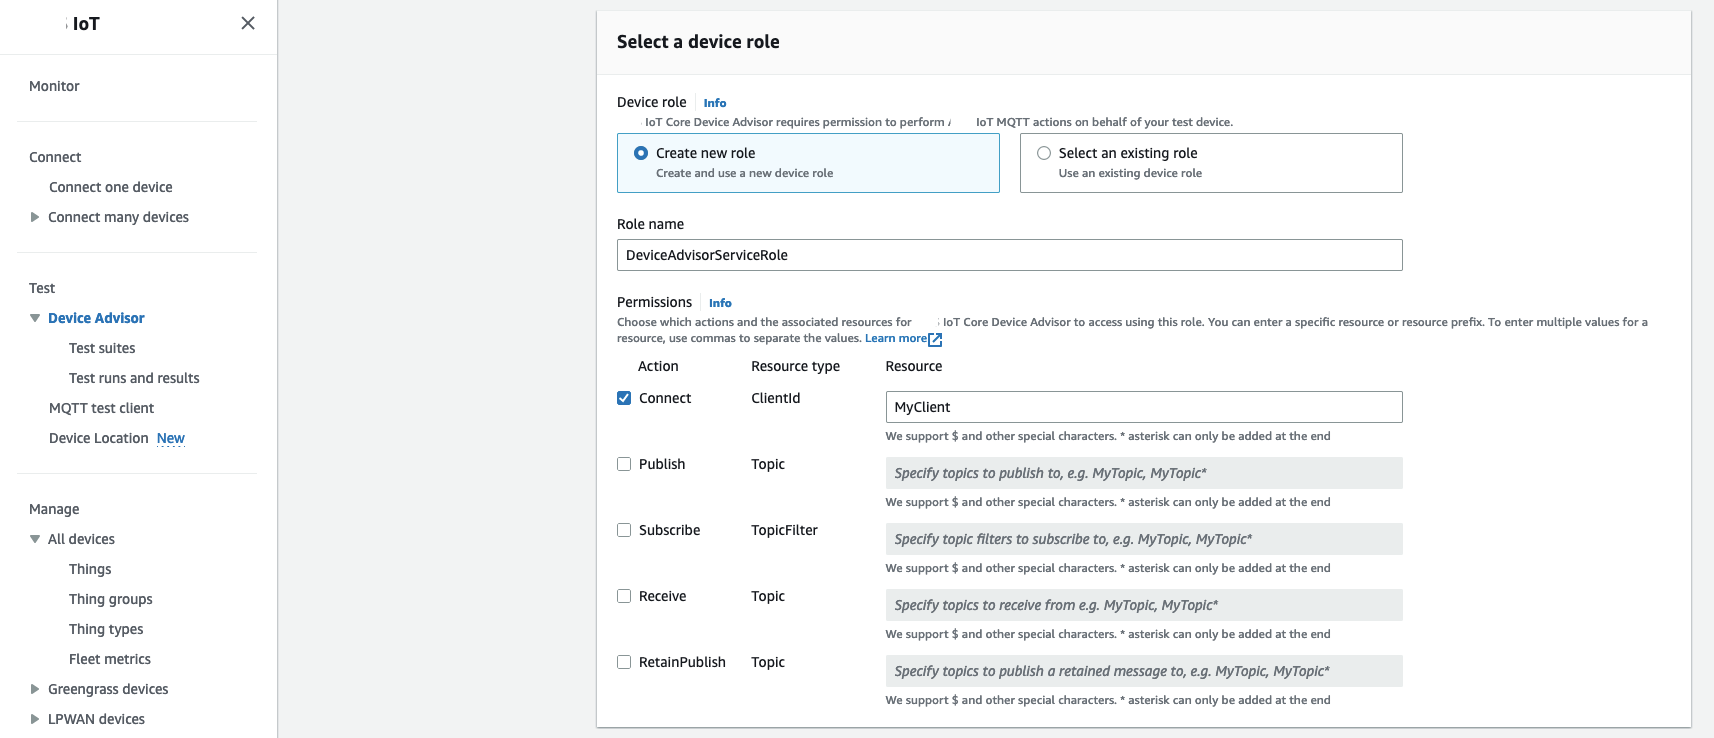Open the Info link beside Device role
Image resolution: width=1714 pixels, height=738 pixels.
pyautogui.click(x=714, y=103)
